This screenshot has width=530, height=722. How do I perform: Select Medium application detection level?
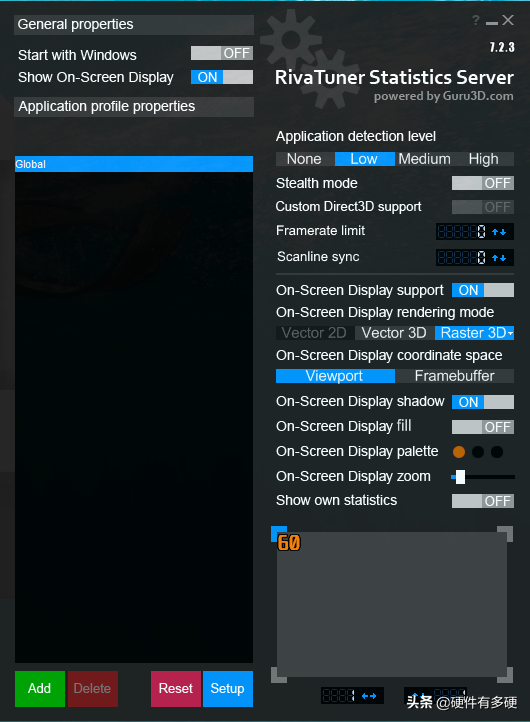click(424, 159)
